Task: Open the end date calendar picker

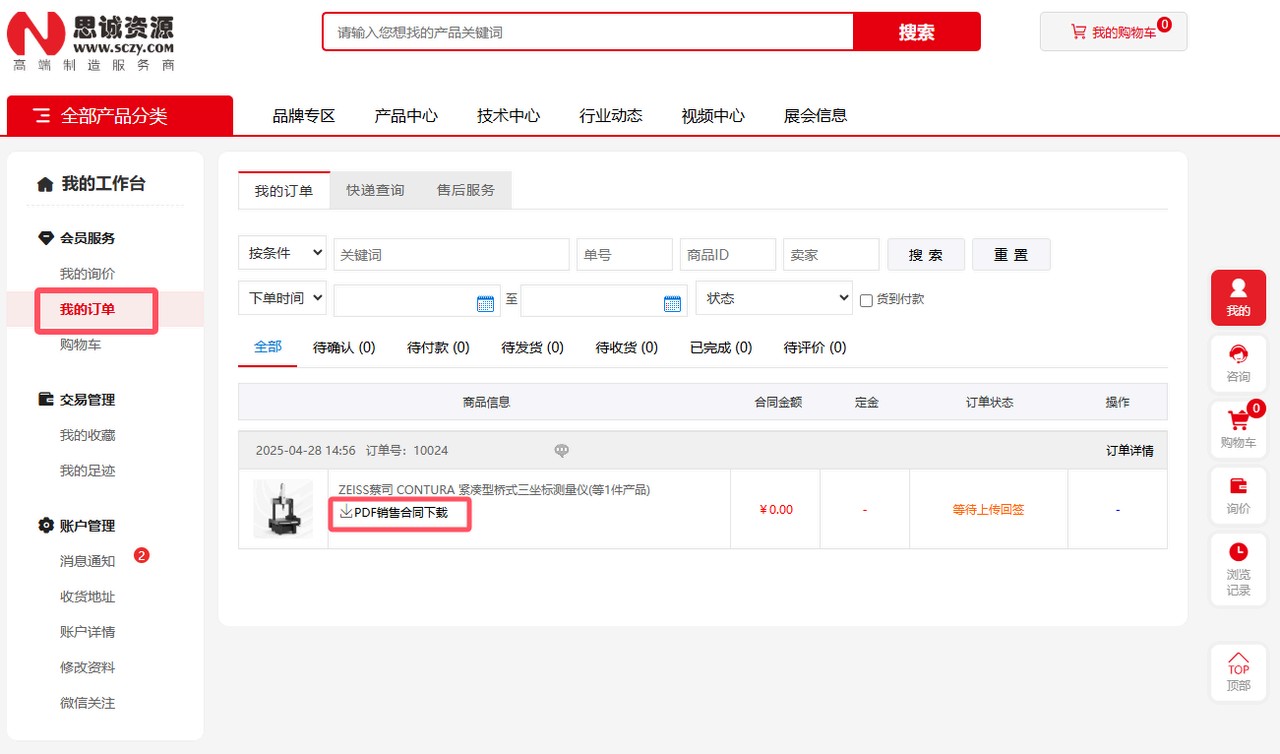Action: (673, 303)
